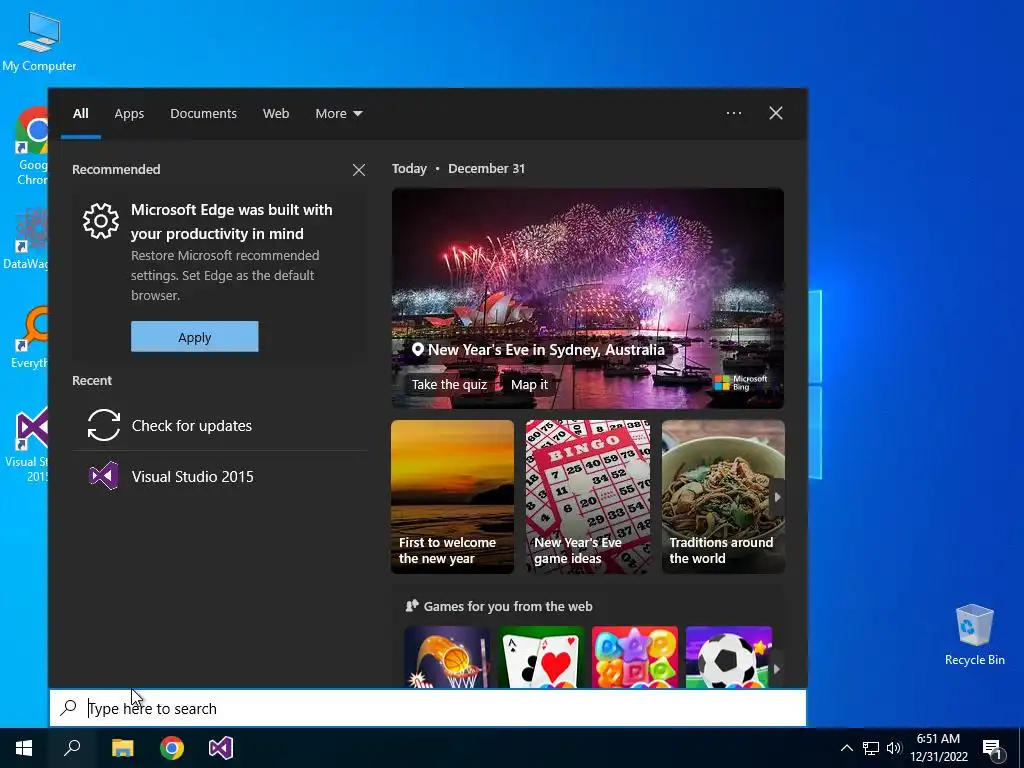
Task: Switch to the All search tab
Action: coord(80,113)
